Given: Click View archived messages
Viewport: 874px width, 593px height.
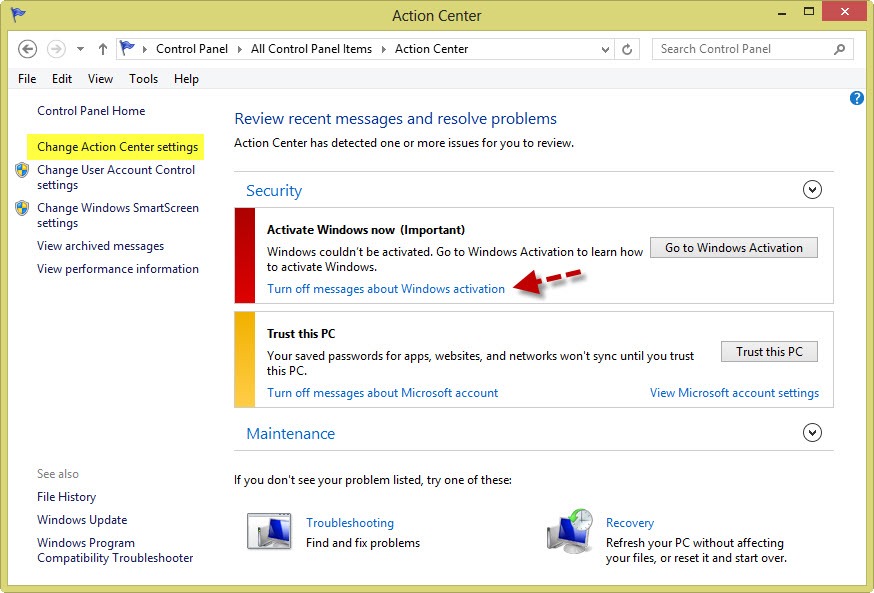Looking at the screenshot, I should click(100, 246).
